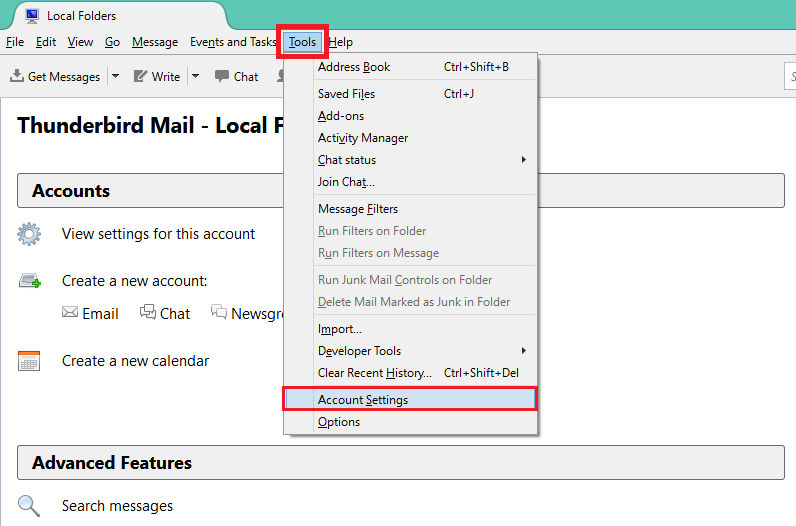Click the Newsgroups icon

(x=219, y=312)
